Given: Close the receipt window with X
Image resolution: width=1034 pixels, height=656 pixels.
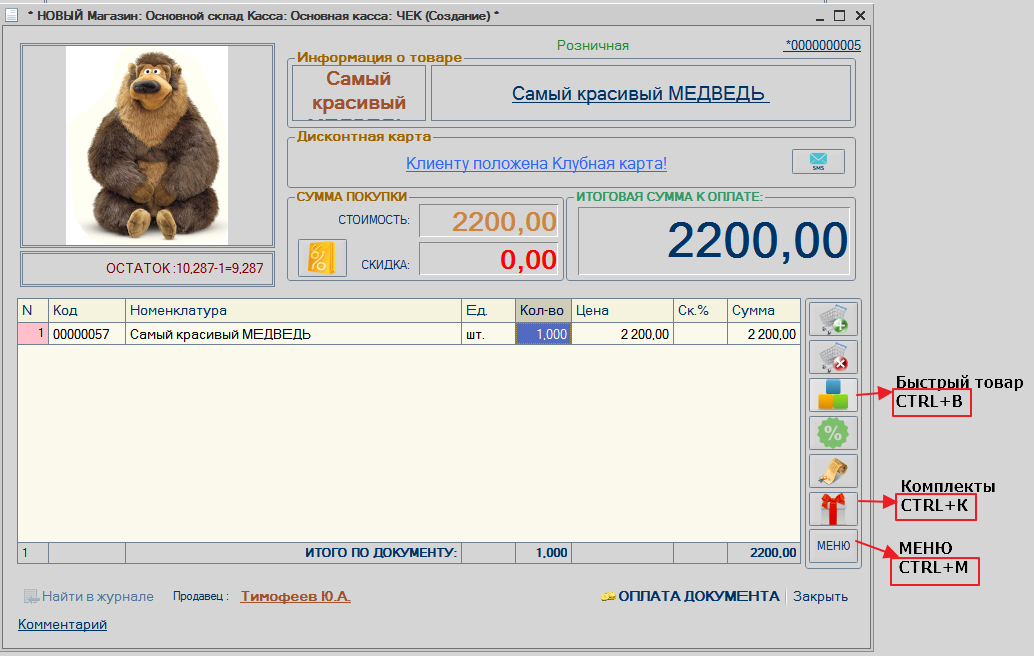Looking at the screenshot, I should coord(860,15).
